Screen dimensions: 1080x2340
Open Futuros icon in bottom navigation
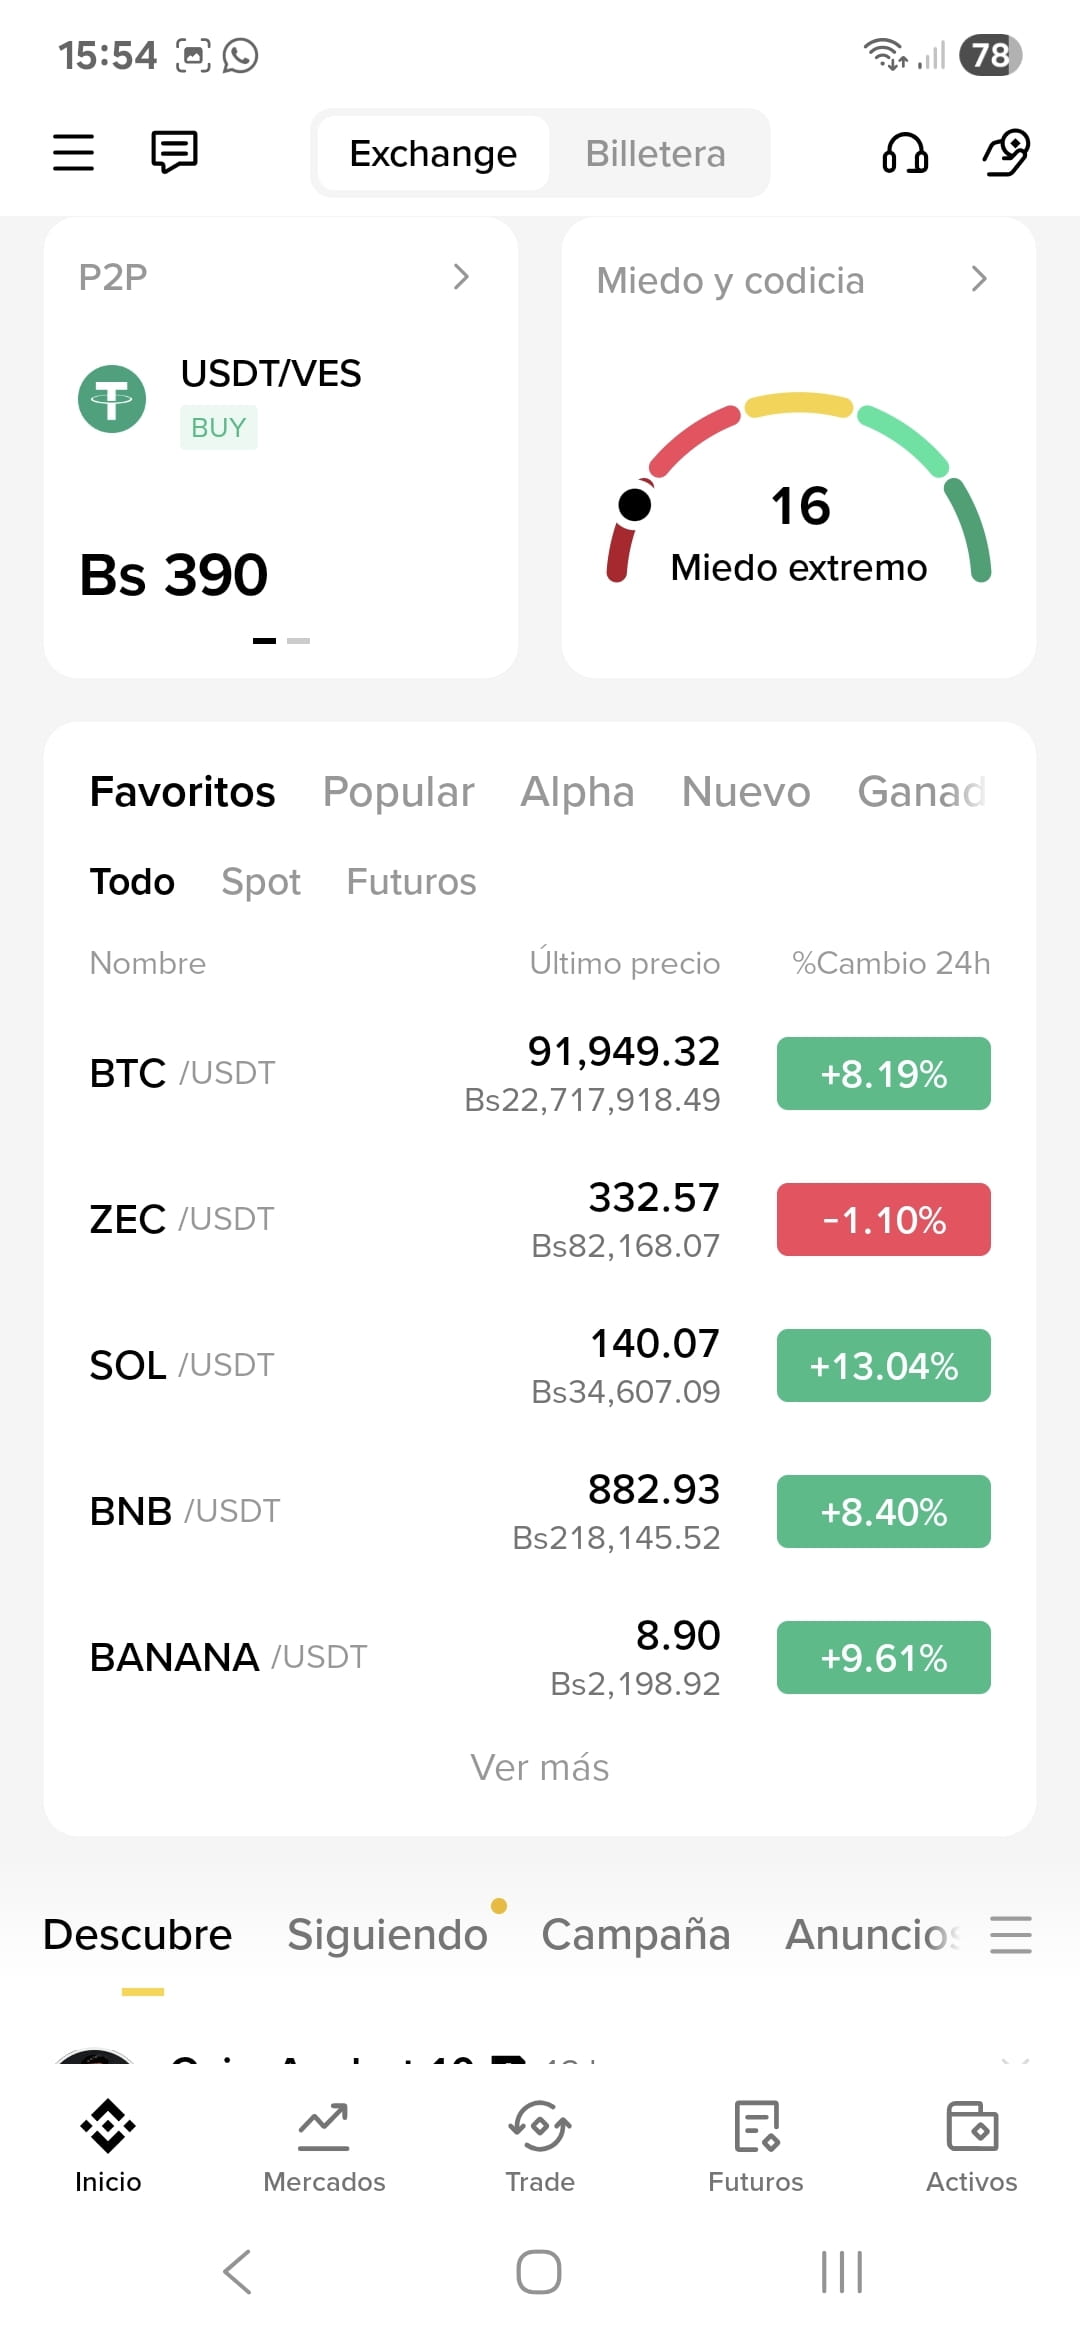pyautogui.click(x=756, y=2126)
